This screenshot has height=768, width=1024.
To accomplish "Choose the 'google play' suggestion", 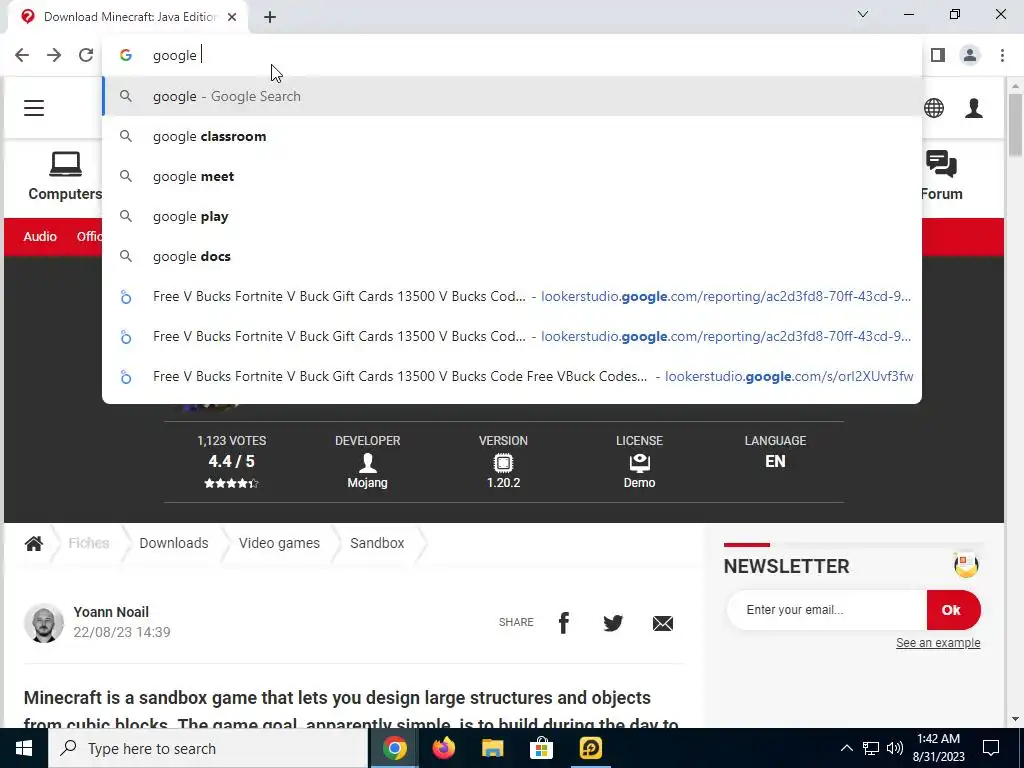I will click(x=512, y=216).
